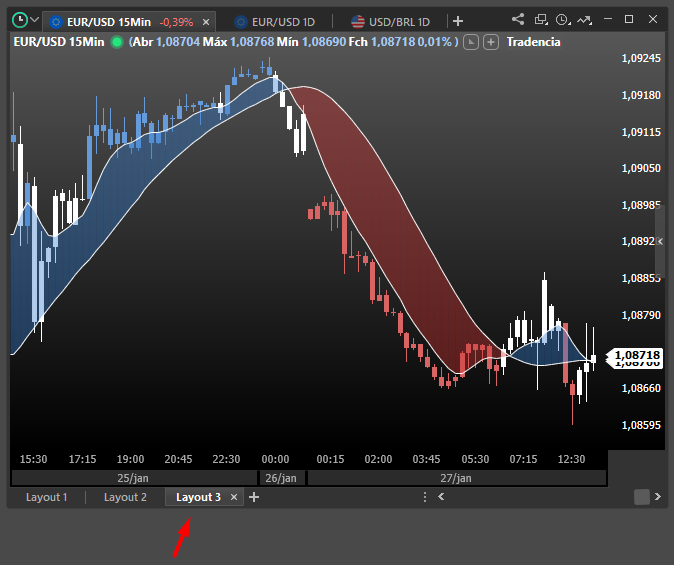Click the plus icon beside Tradencia
Viewport: 674px width, 565px height.
pos(490,42)
